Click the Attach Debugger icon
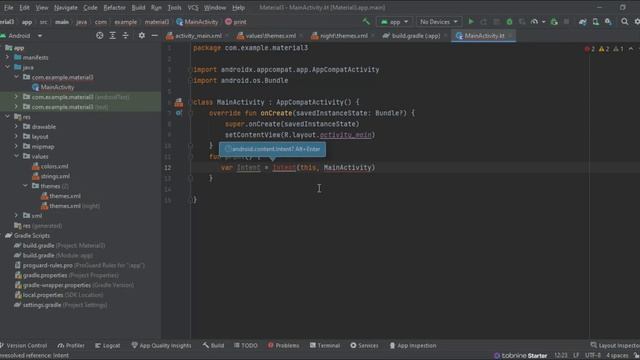The image size is (640, 360). coord(554,22)
